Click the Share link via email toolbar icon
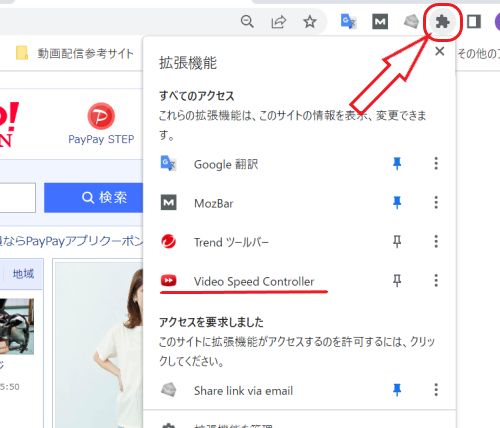The image size is (500, 428). [411, 22]
